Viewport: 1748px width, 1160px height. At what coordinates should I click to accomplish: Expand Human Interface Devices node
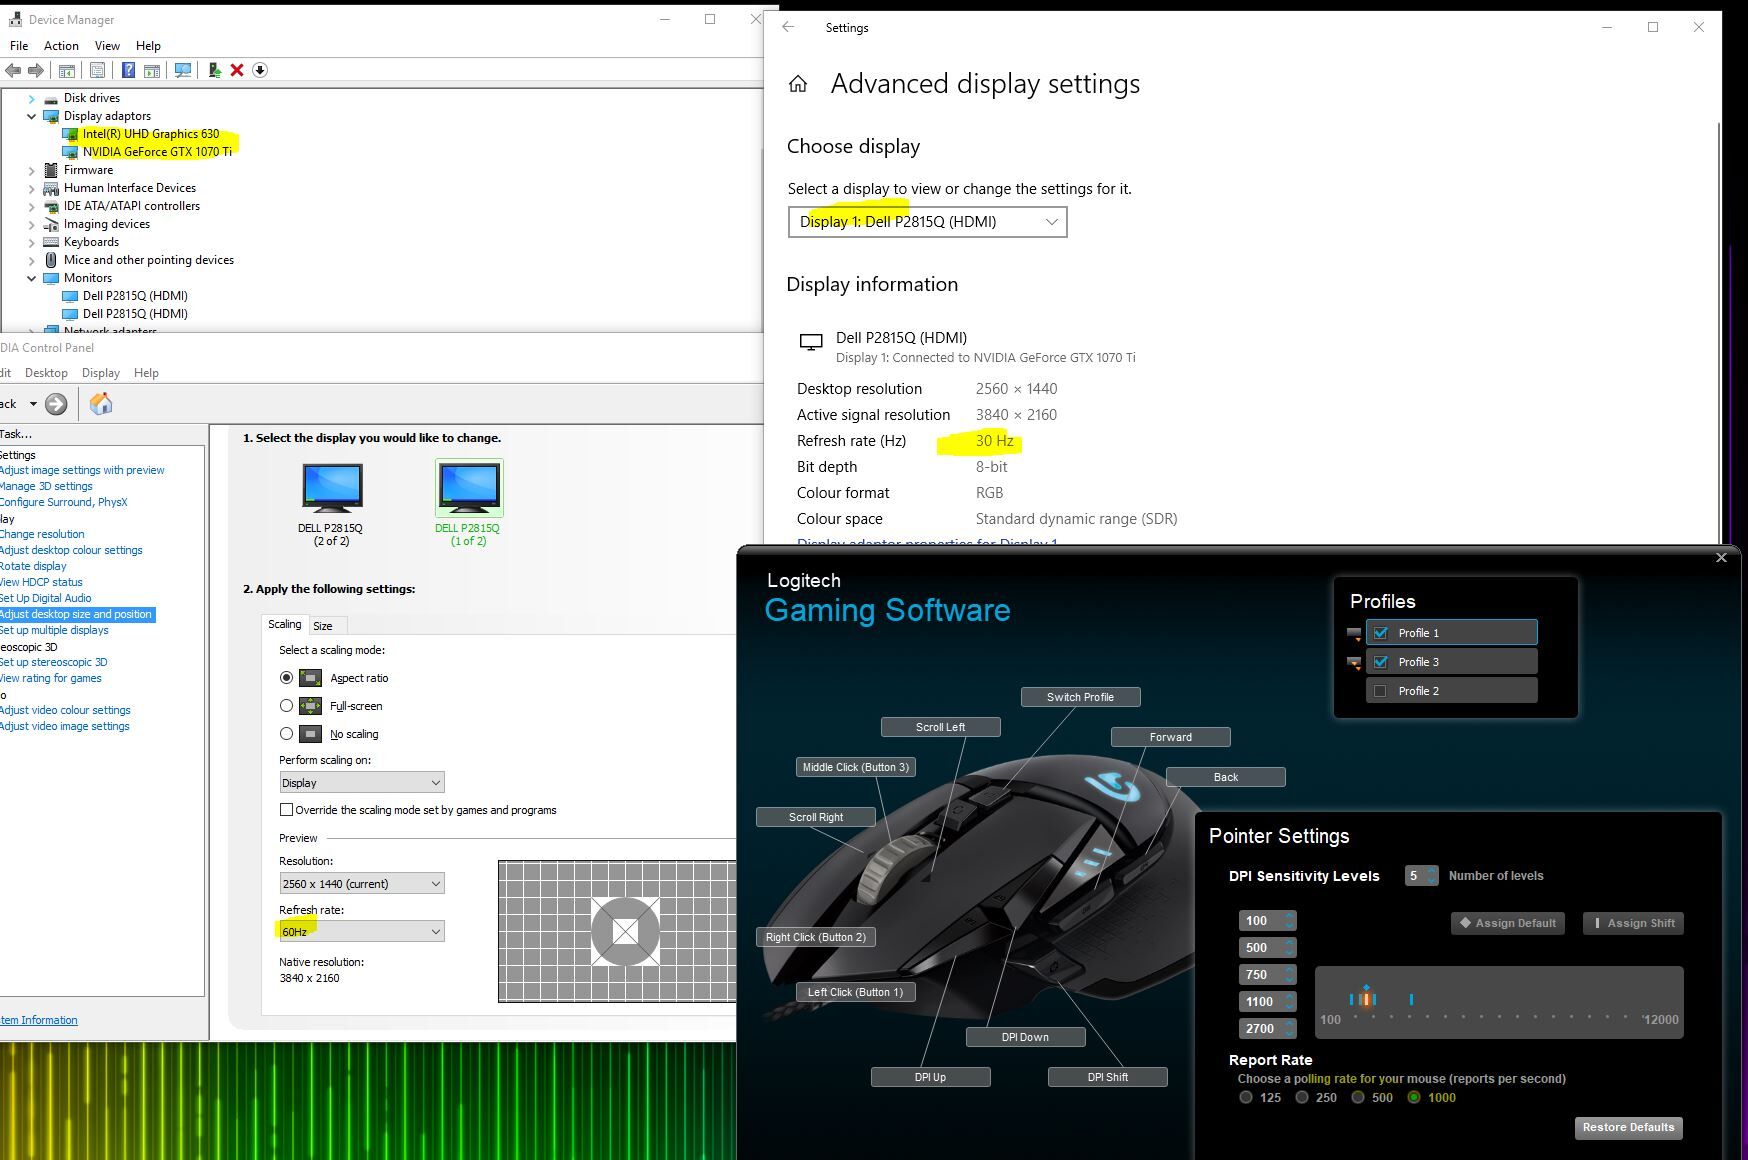pos(31,188)
